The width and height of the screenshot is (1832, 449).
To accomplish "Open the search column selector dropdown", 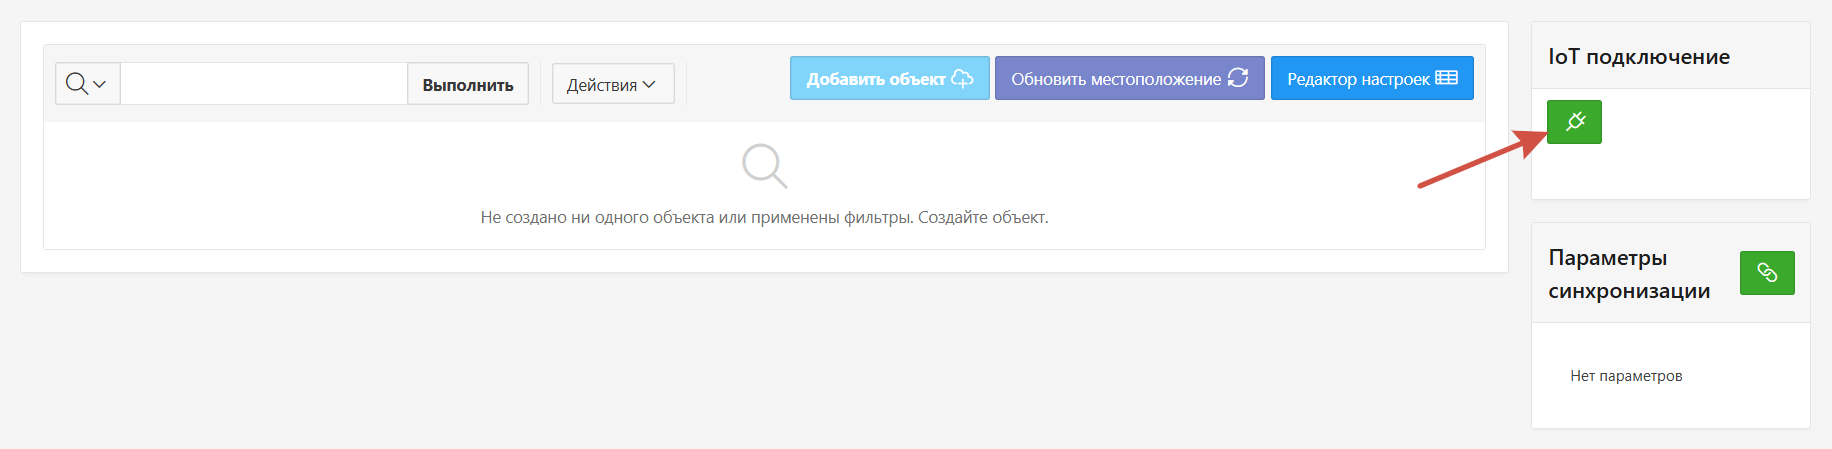I will point(87,84).
